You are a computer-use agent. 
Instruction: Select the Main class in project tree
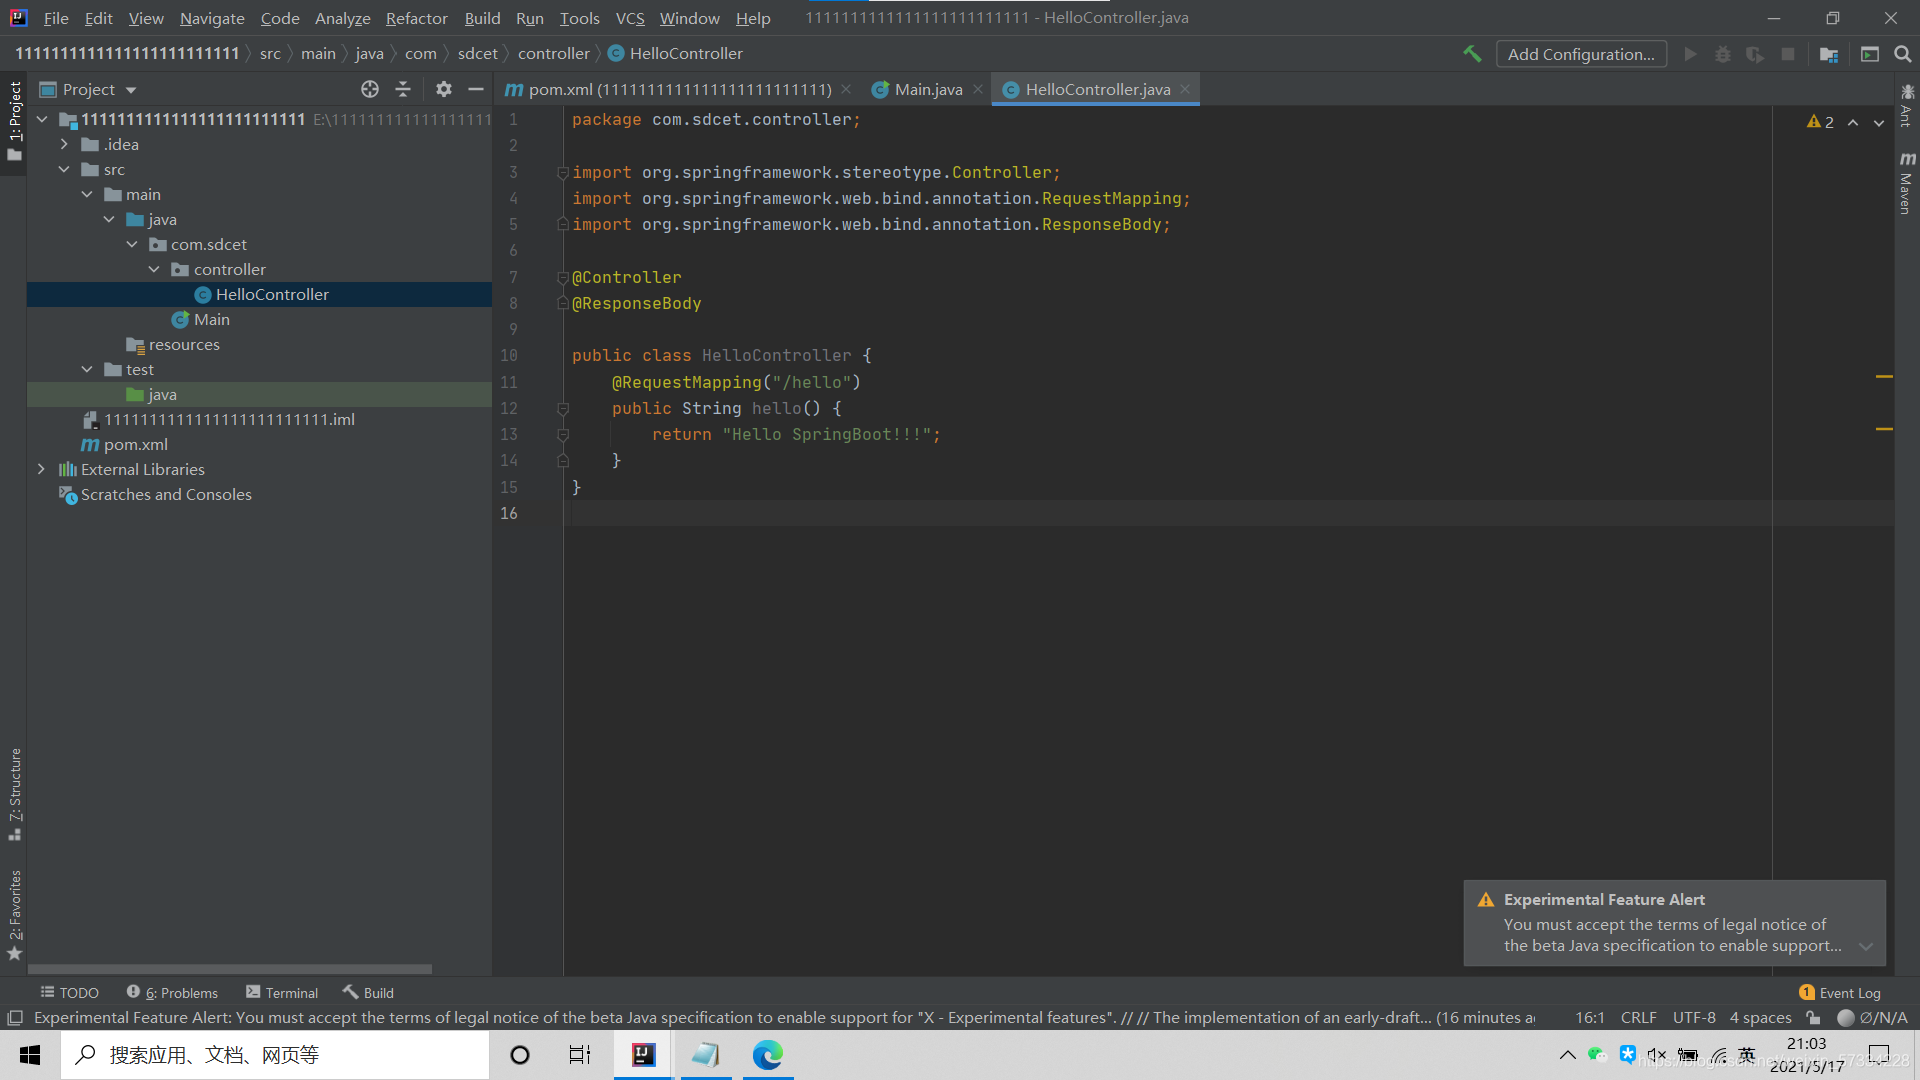(x=212, y=319)
